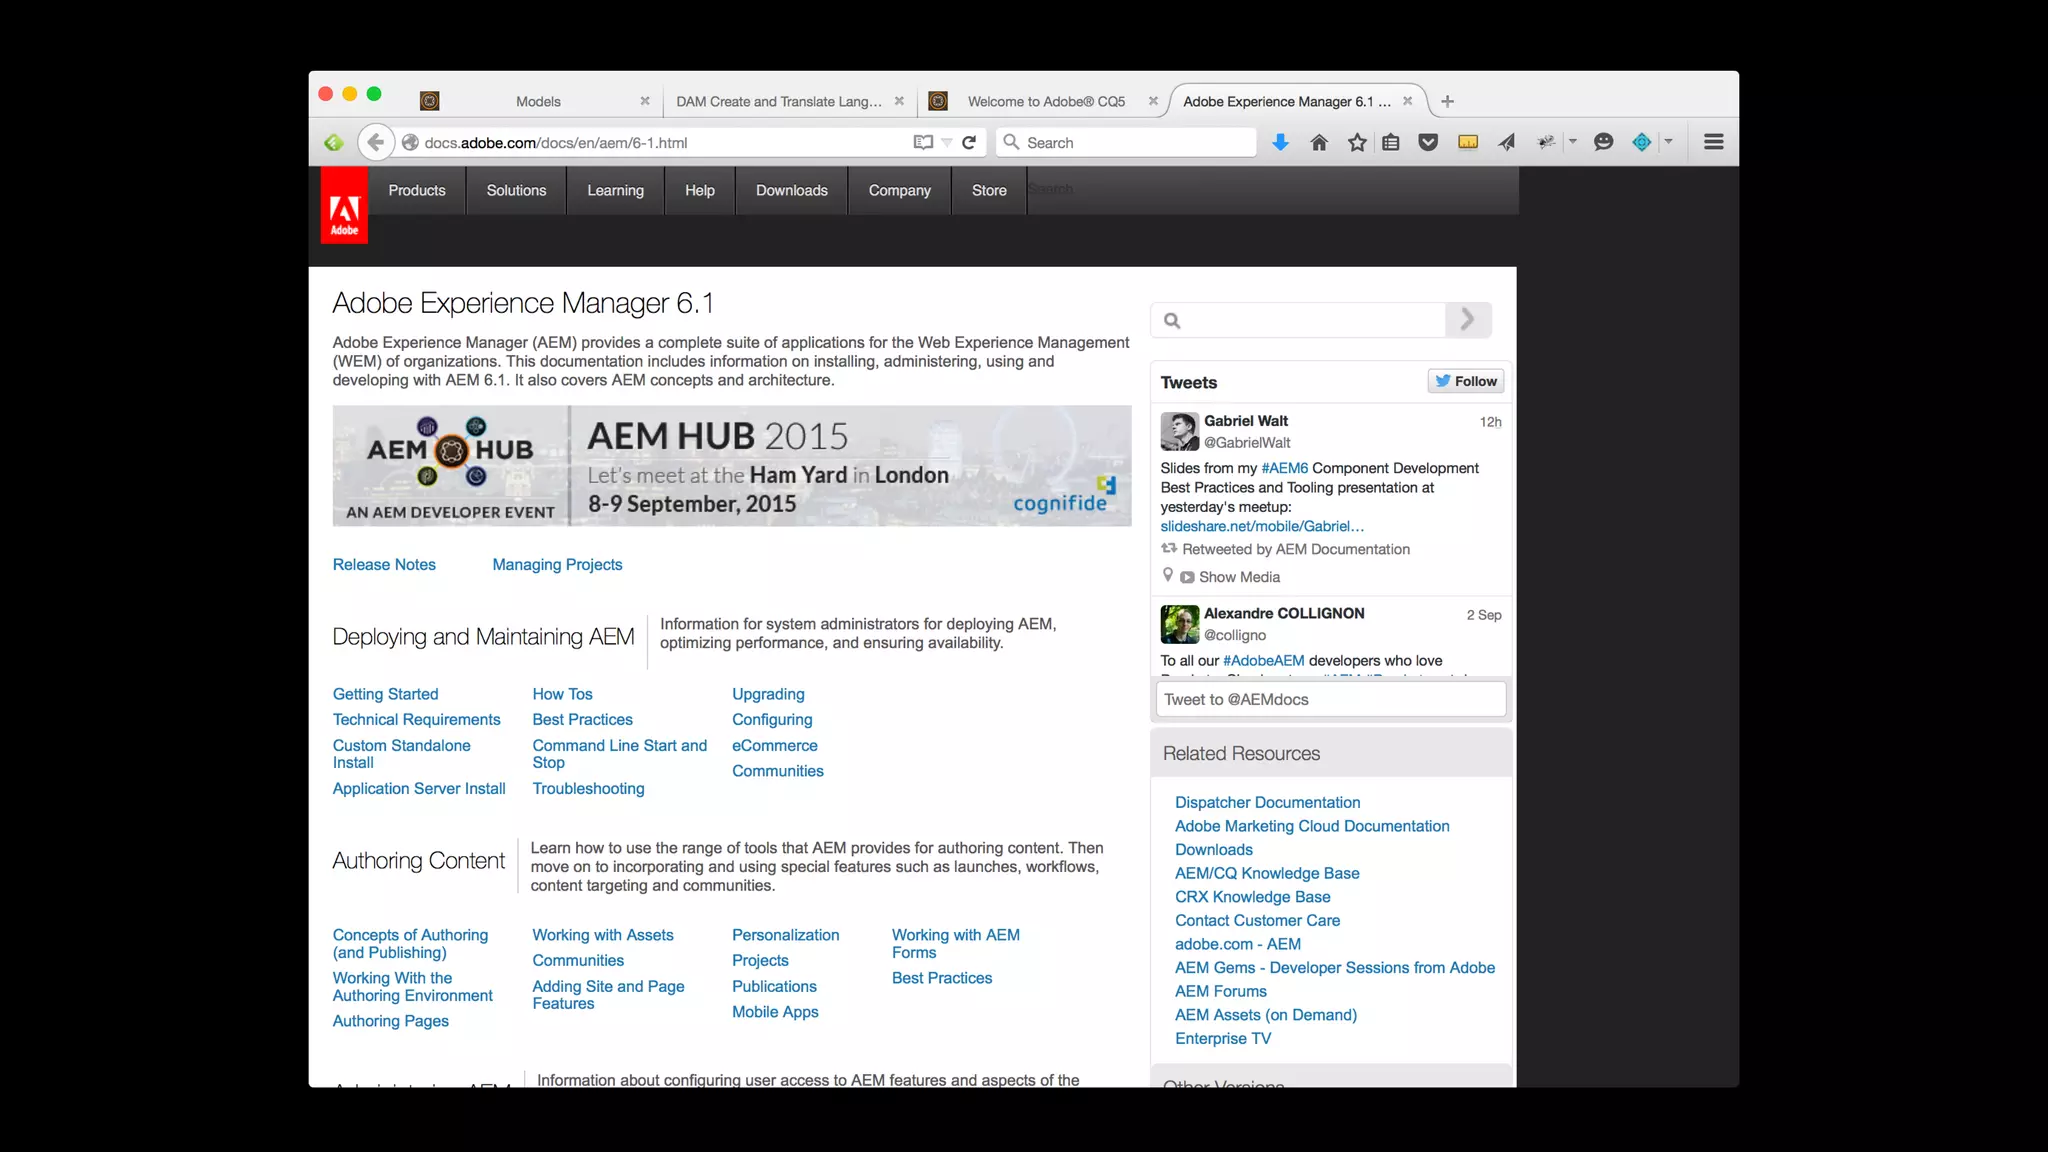
Task: Click the paper plane send icon
Action: tap(1507, 143)
